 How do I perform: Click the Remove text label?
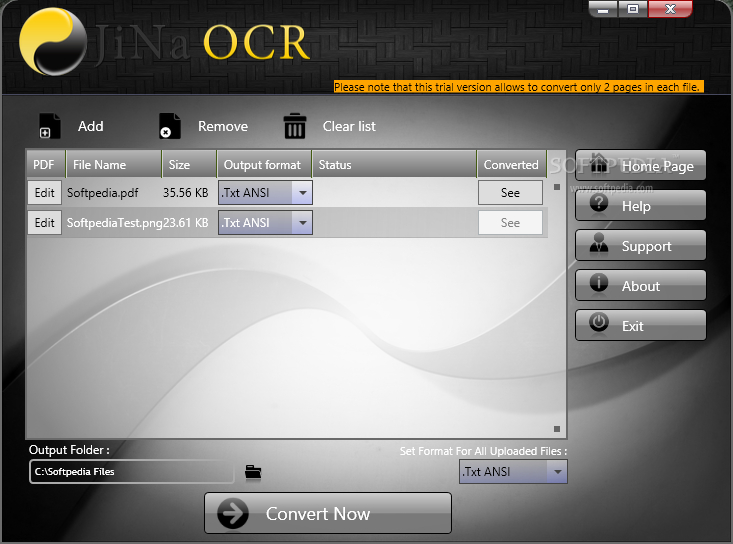tap(223, 126)
